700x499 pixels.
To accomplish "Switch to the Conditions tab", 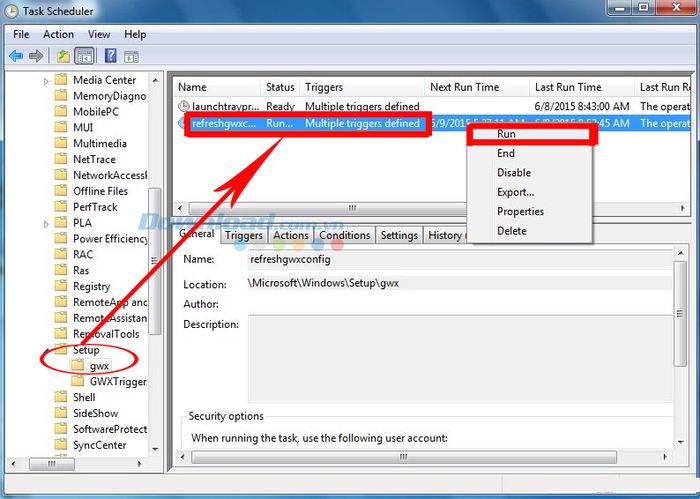I will 345,235.
